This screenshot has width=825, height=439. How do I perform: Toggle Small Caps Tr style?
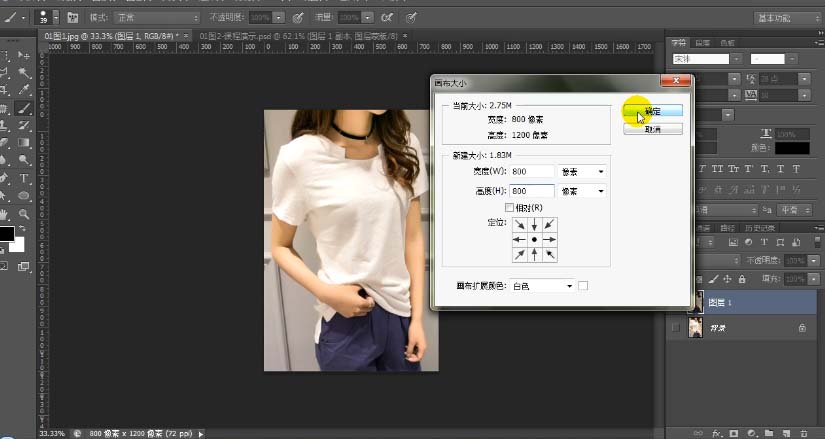pos(733,169)
